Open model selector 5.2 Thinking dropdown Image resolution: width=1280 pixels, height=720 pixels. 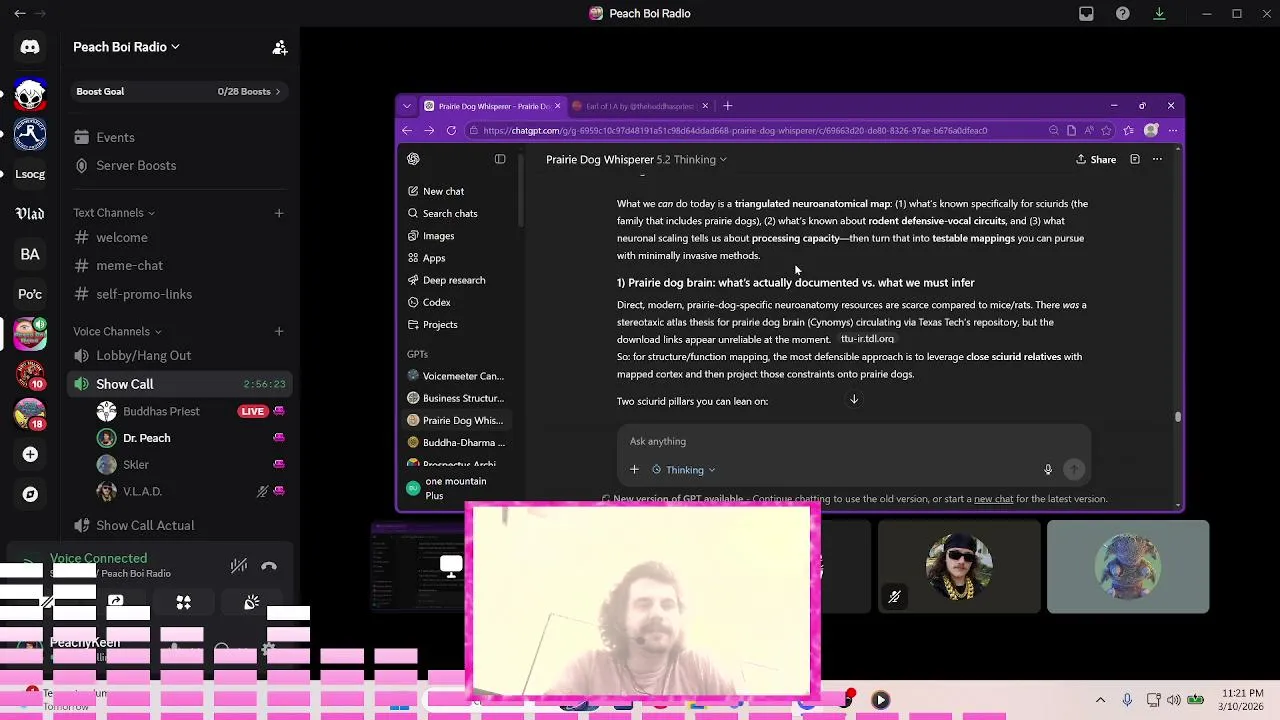(691, 159)
